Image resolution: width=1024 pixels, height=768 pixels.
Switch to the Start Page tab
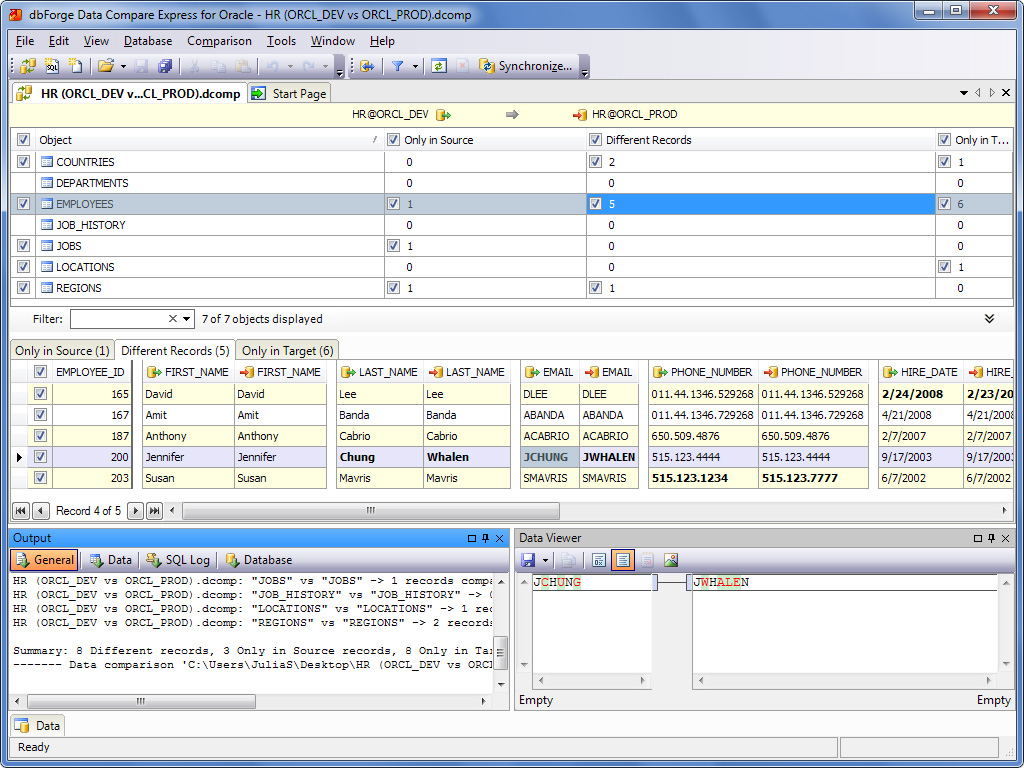(x=289, y=93)
